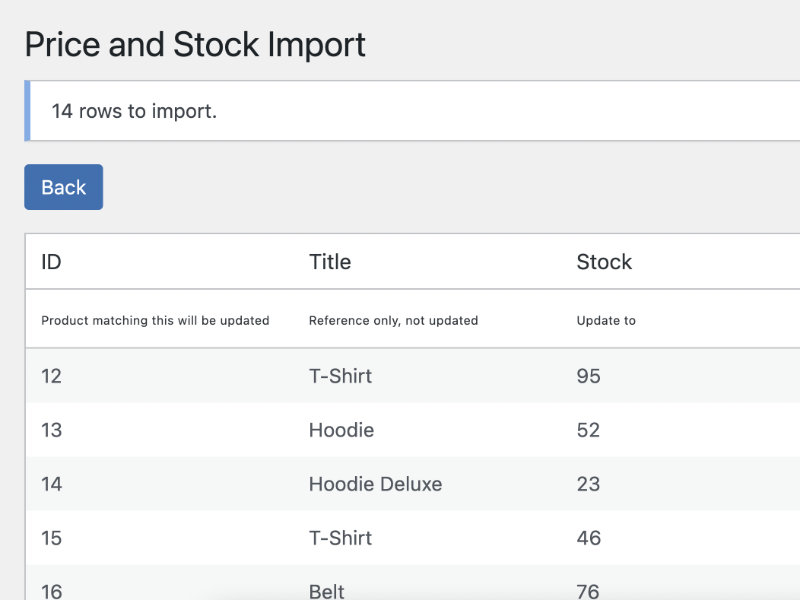The image size is (800, 600).
Task: Click stock value 52
Action: pyautogui.click(x=588, y=430)
